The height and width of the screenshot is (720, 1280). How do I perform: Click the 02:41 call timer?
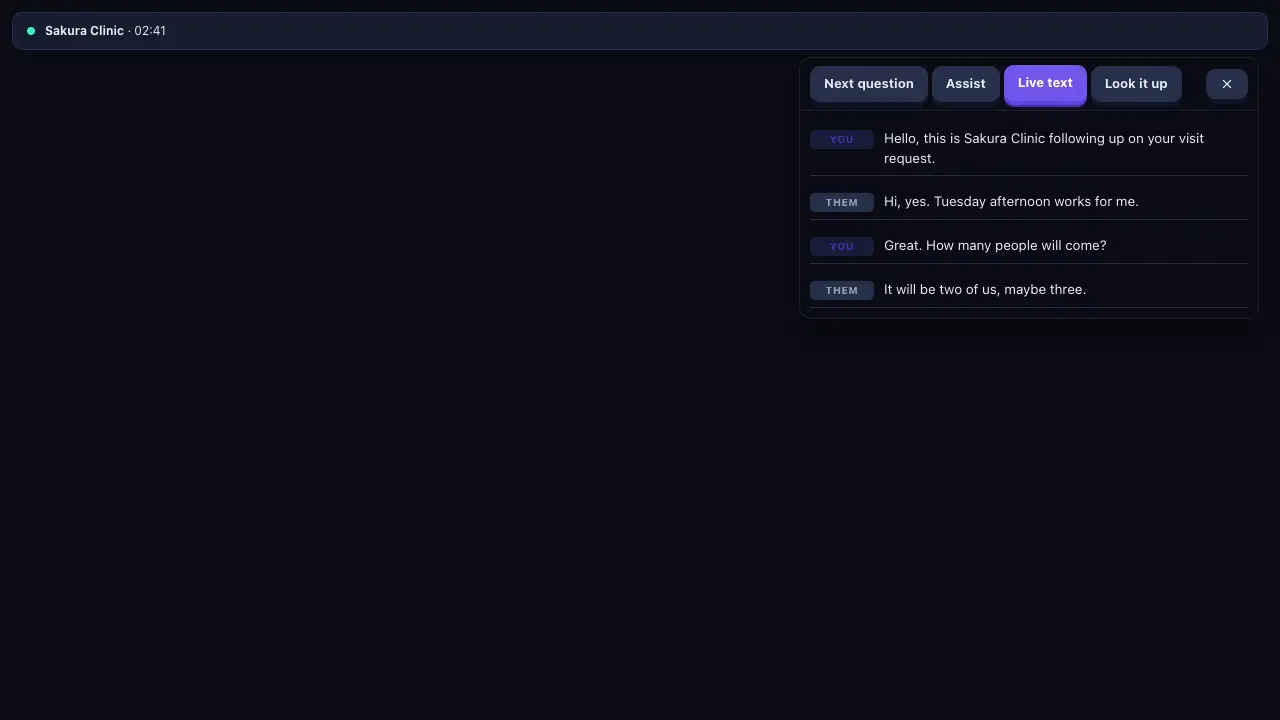[x=150, y=31]
